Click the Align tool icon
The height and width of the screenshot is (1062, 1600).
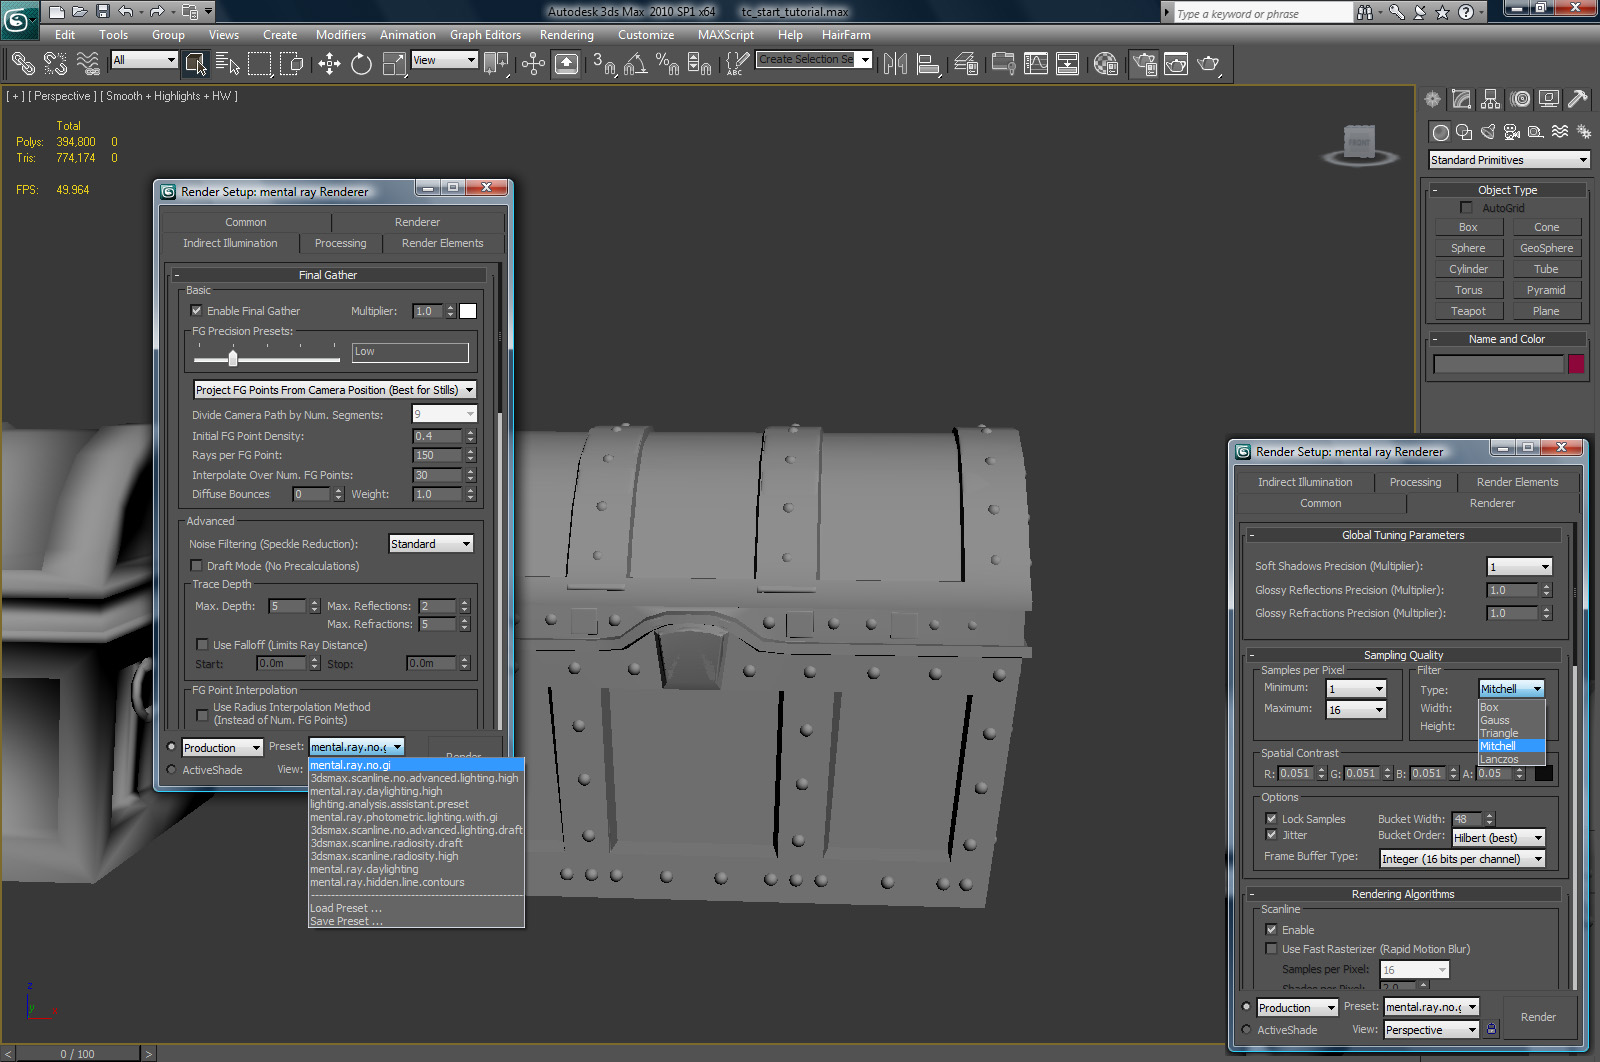(x=929, y=64)
